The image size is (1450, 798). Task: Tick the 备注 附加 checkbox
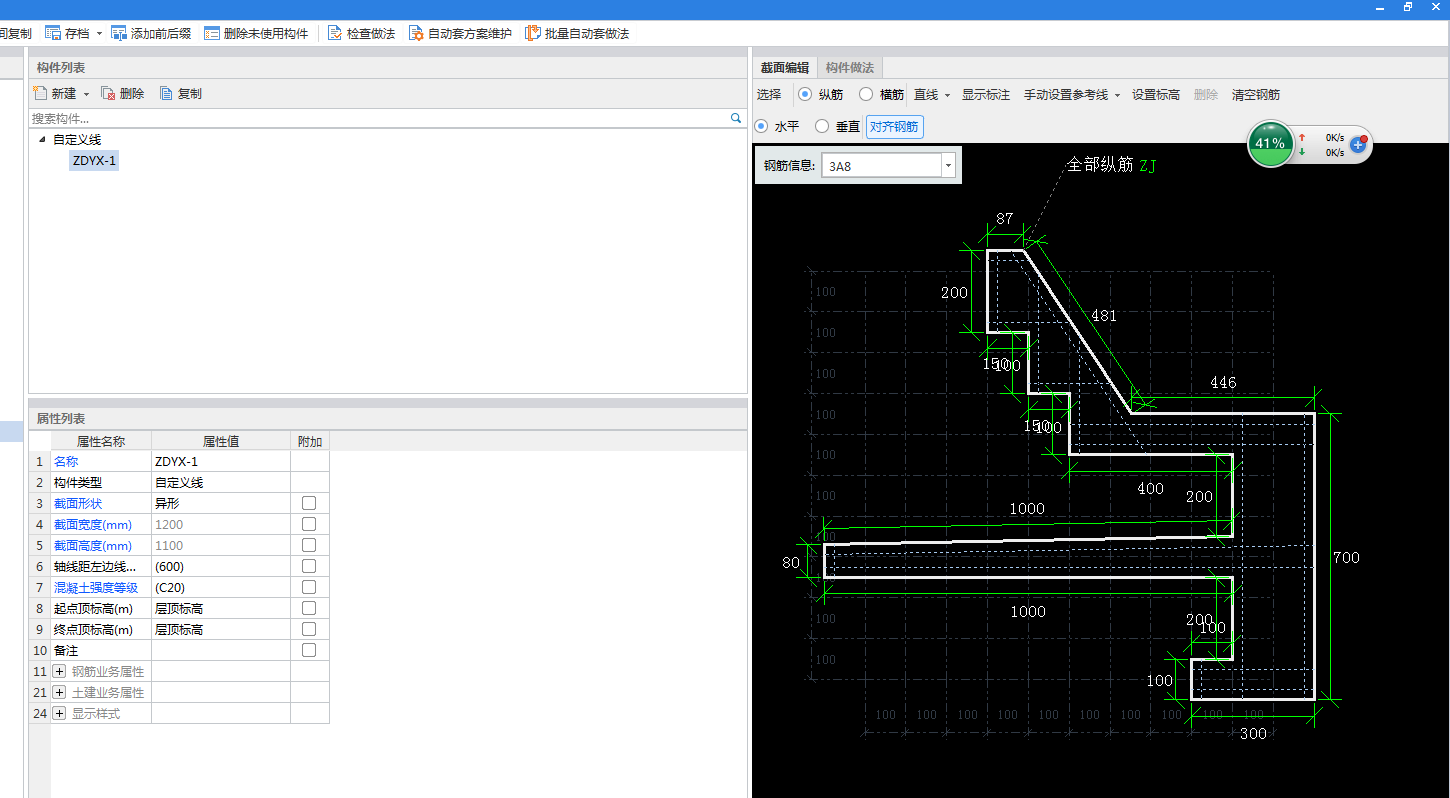pyautogui.click(x=309, y=650)
